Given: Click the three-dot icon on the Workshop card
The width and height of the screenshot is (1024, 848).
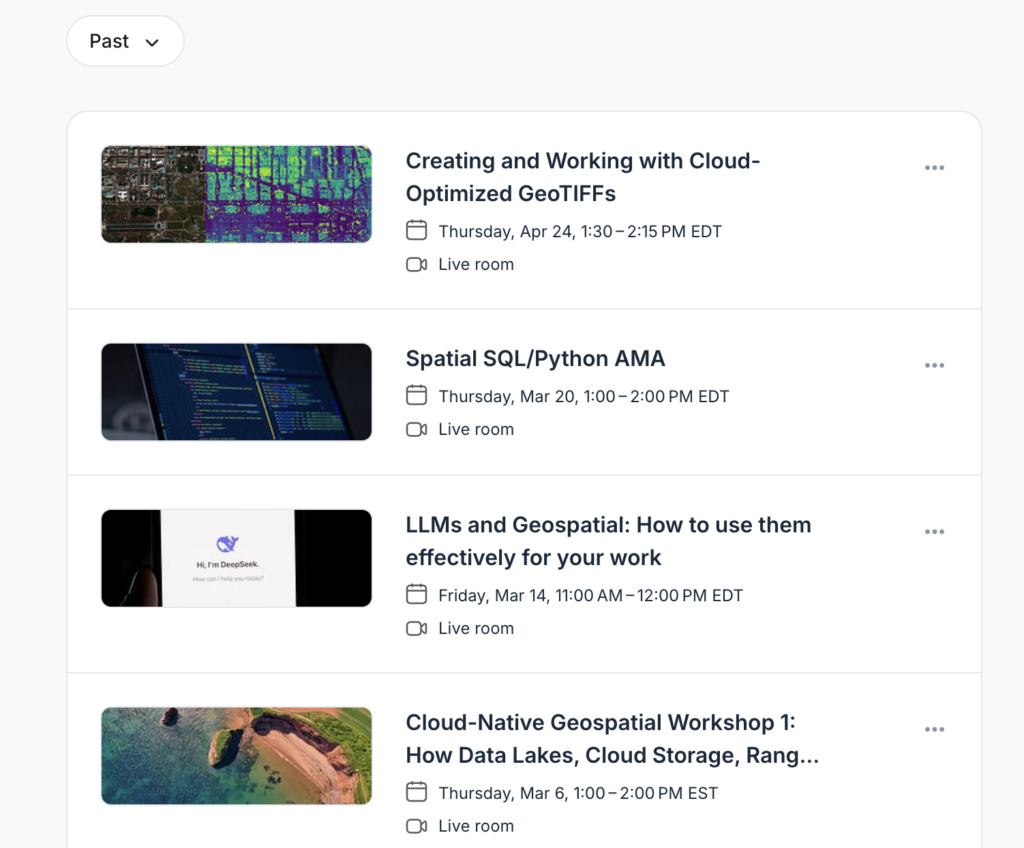Looking at the screenshot, I should pos(934,729).
